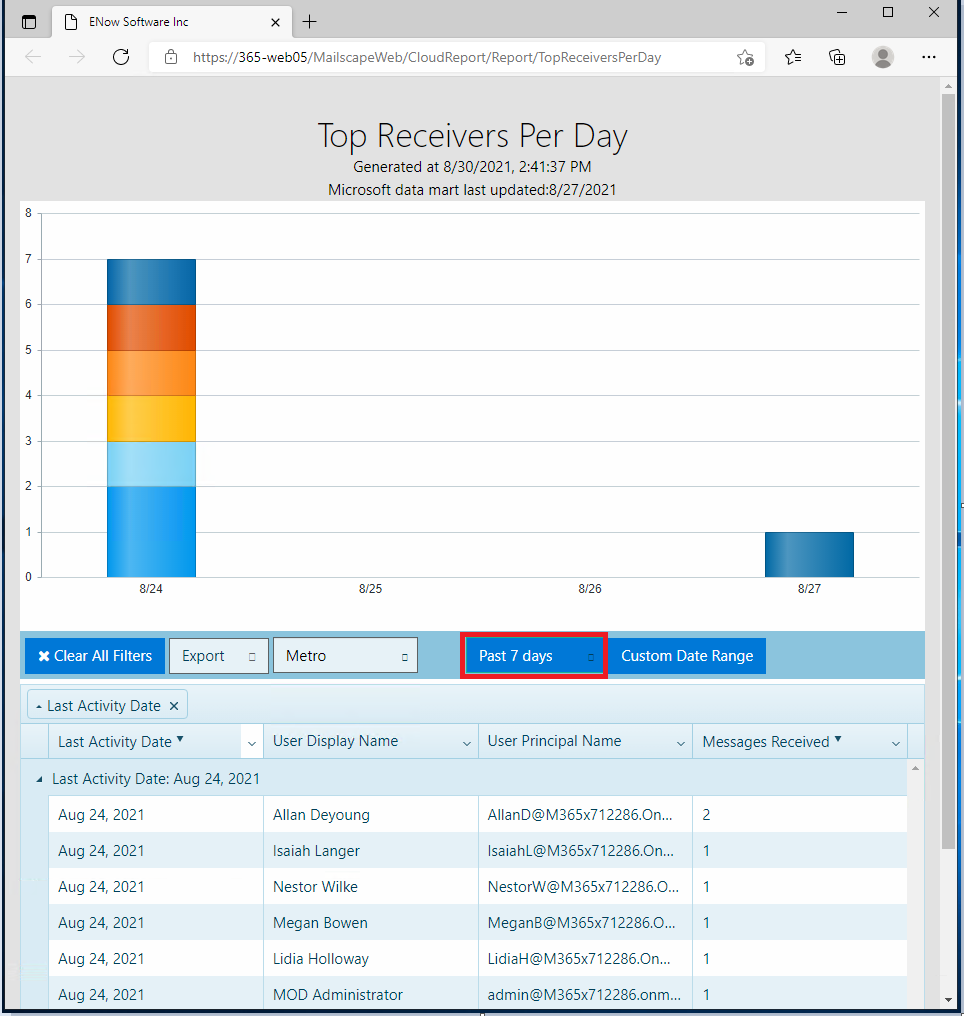Open the Favorites list
Screen dimensions: 964x1016
point(793,57)
